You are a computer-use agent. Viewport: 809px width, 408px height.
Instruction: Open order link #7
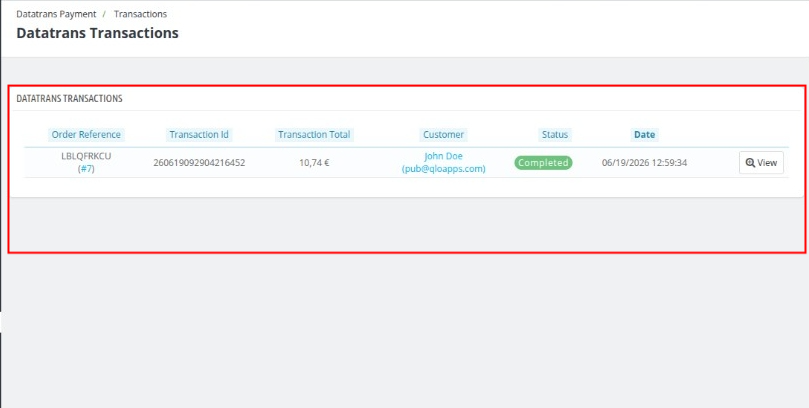pyautogui.click(x=86, y=169)
